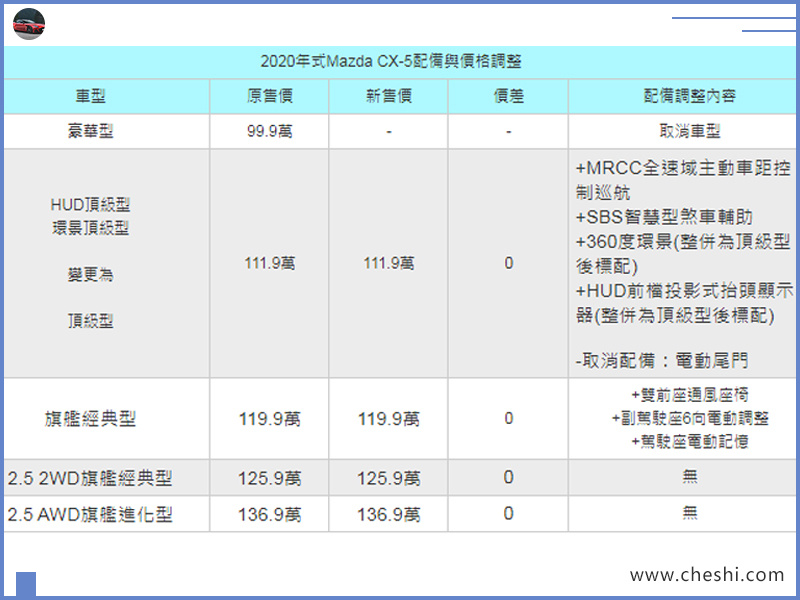Click the '變更為' text
This screenshot has width=800, height=600.
(90, 274)
